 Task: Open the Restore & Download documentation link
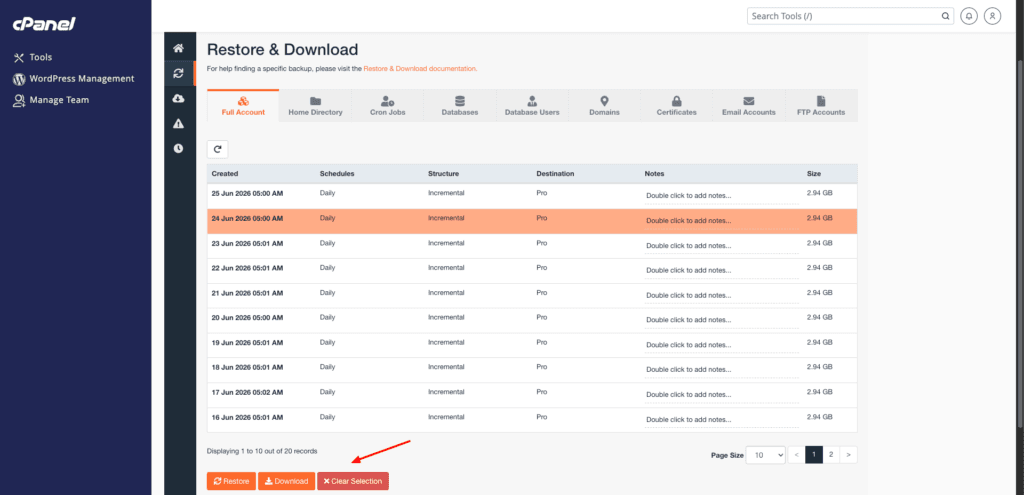pos(420,68)
